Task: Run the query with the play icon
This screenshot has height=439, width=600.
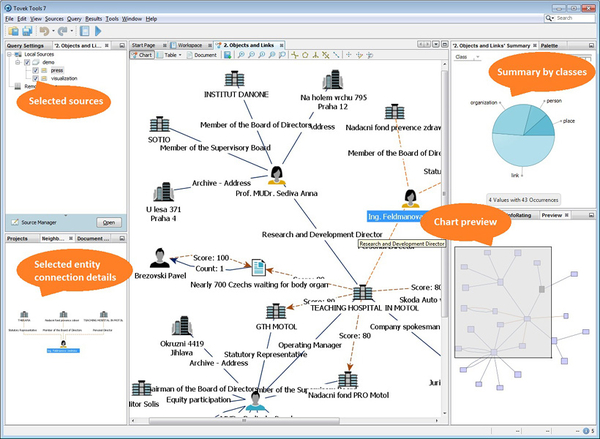Action: [x=98, y=31]
